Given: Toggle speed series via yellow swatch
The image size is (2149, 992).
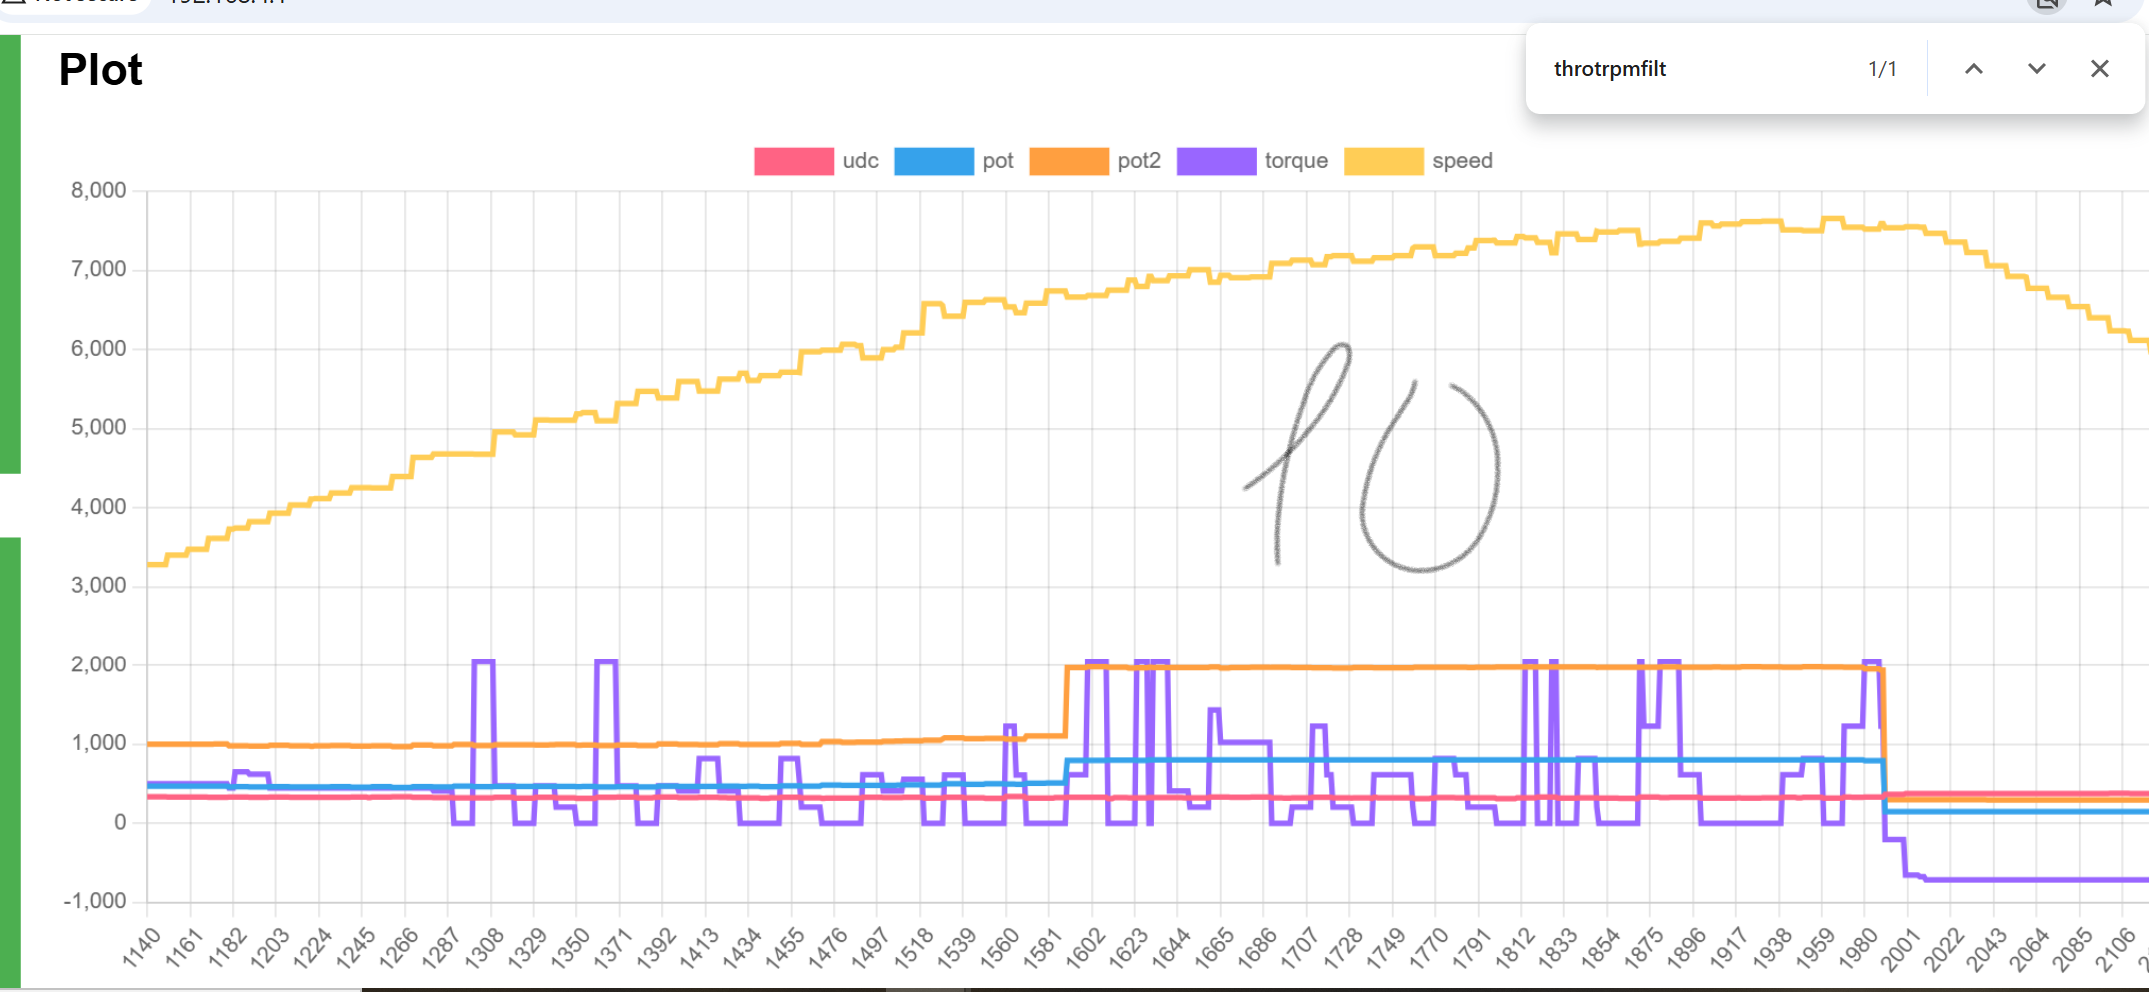Looking at the screenshot, I should click(x=1383, y=161).
